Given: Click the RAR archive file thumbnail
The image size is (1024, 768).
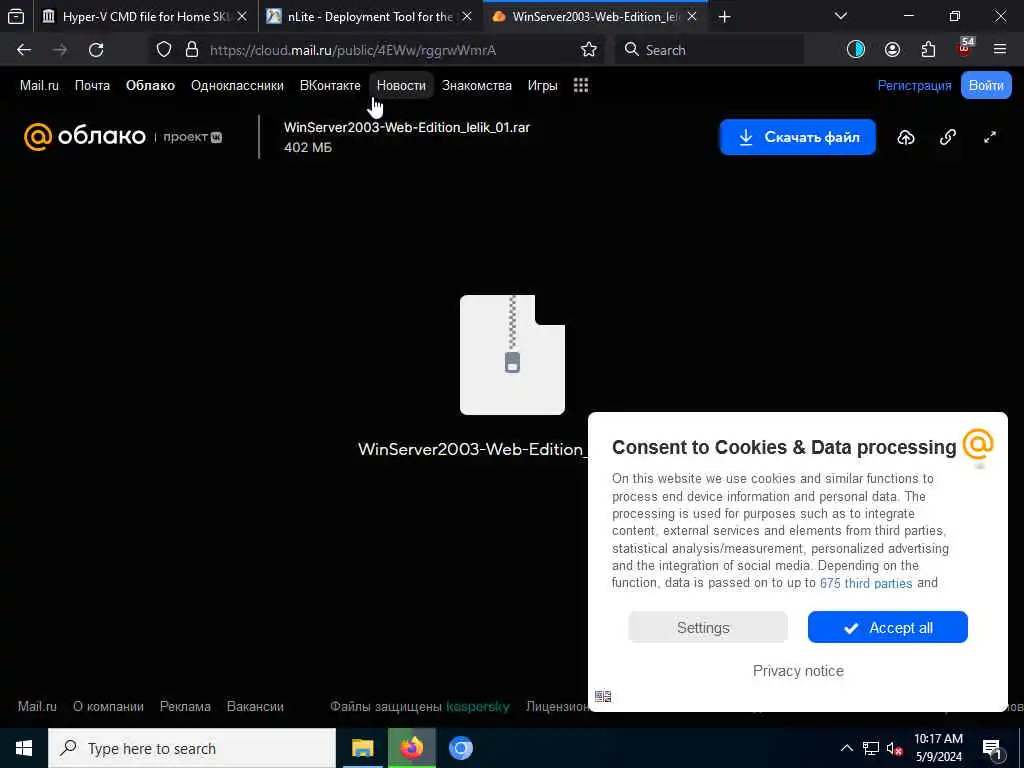Looking at the screenshot, I should [512, 355].
